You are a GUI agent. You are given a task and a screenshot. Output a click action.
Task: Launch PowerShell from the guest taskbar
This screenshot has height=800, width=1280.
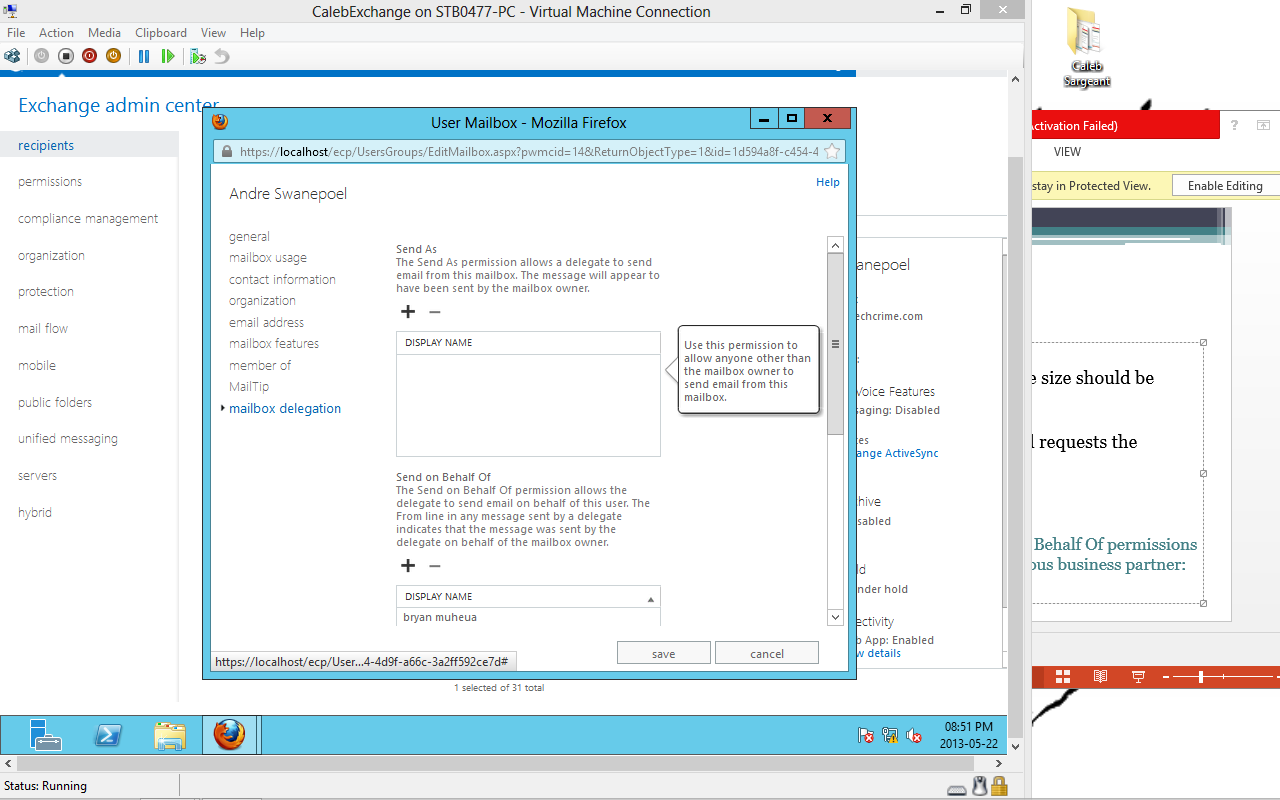108,735
